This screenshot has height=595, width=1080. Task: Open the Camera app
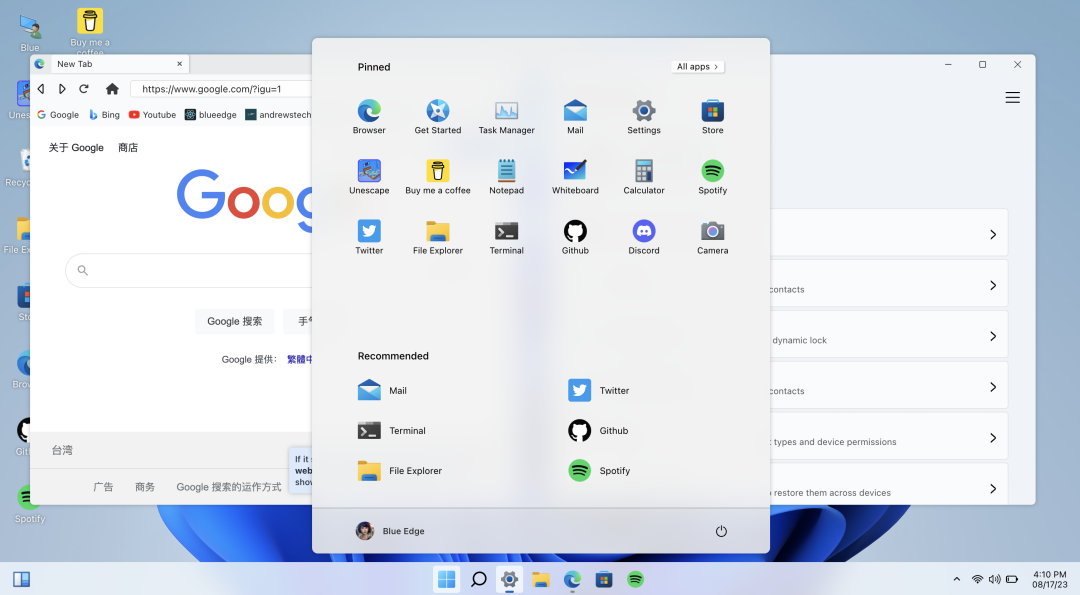coord(712,237)
